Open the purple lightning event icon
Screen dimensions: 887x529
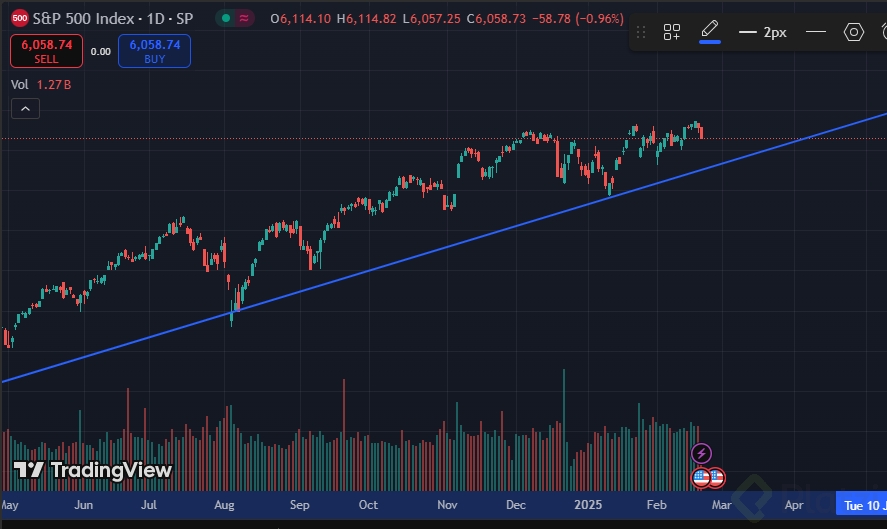(701, 453)
